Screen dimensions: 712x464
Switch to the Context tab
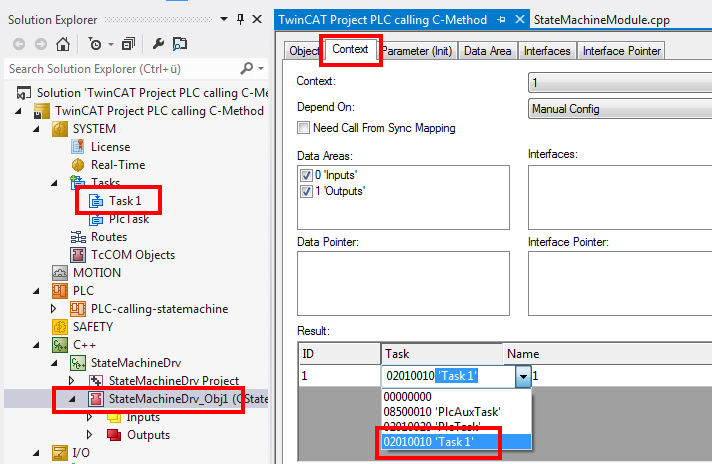(x=350, y=49)
